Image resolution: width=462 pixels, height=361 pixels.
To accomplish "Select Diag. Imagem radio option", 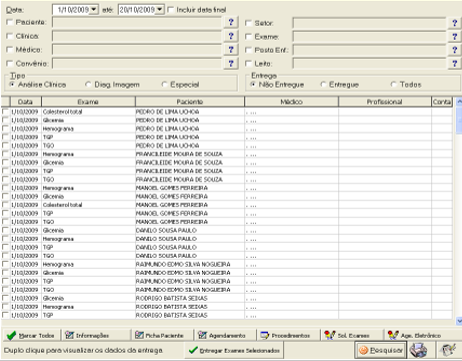I will pyautogui.click(x=88, y=85).
